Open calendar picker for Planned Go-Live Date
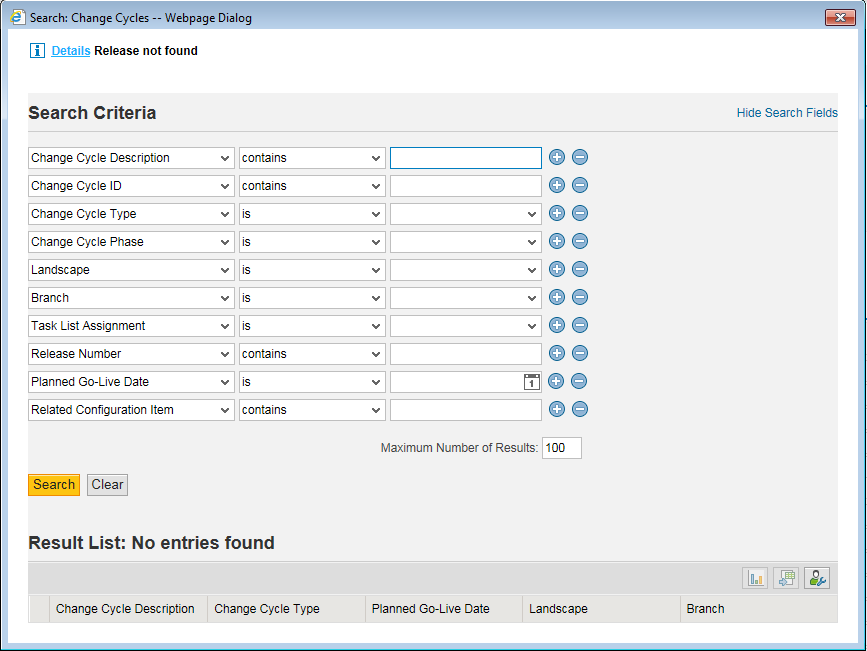This screenshot has width=867, height=651. click(x=532, y=382)
